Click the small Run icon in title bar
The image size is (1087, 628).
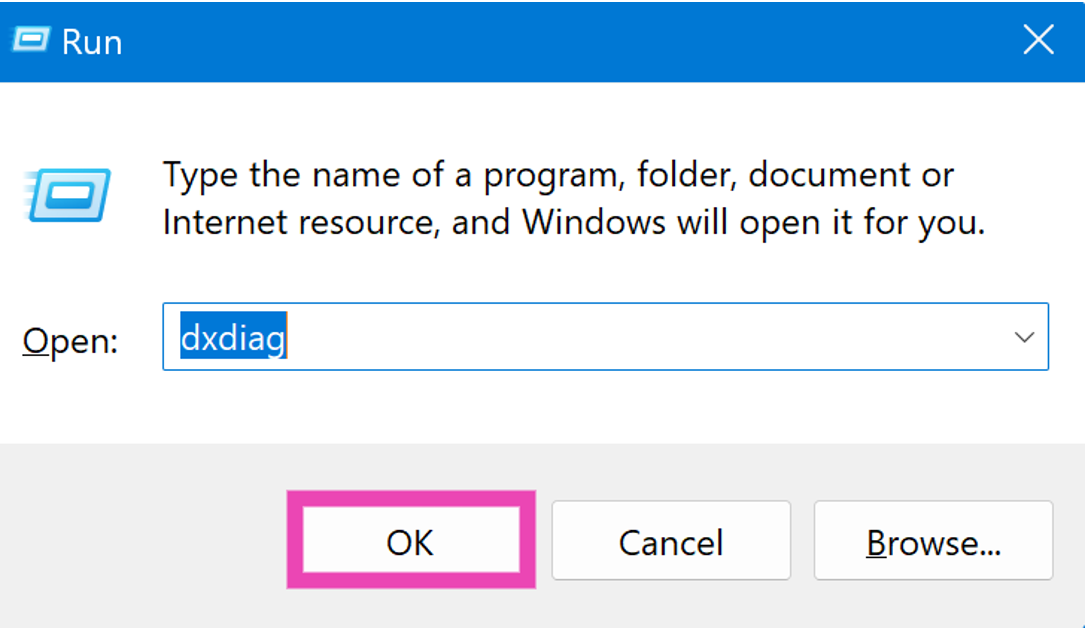tap(28, 41)
